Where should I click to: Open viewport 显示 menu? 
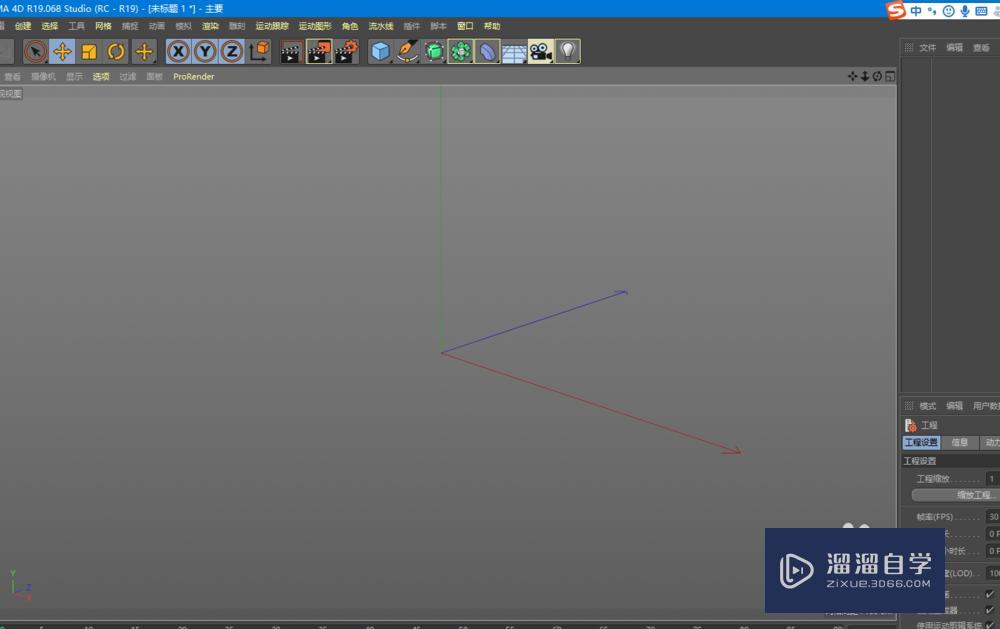click(75, 77)
